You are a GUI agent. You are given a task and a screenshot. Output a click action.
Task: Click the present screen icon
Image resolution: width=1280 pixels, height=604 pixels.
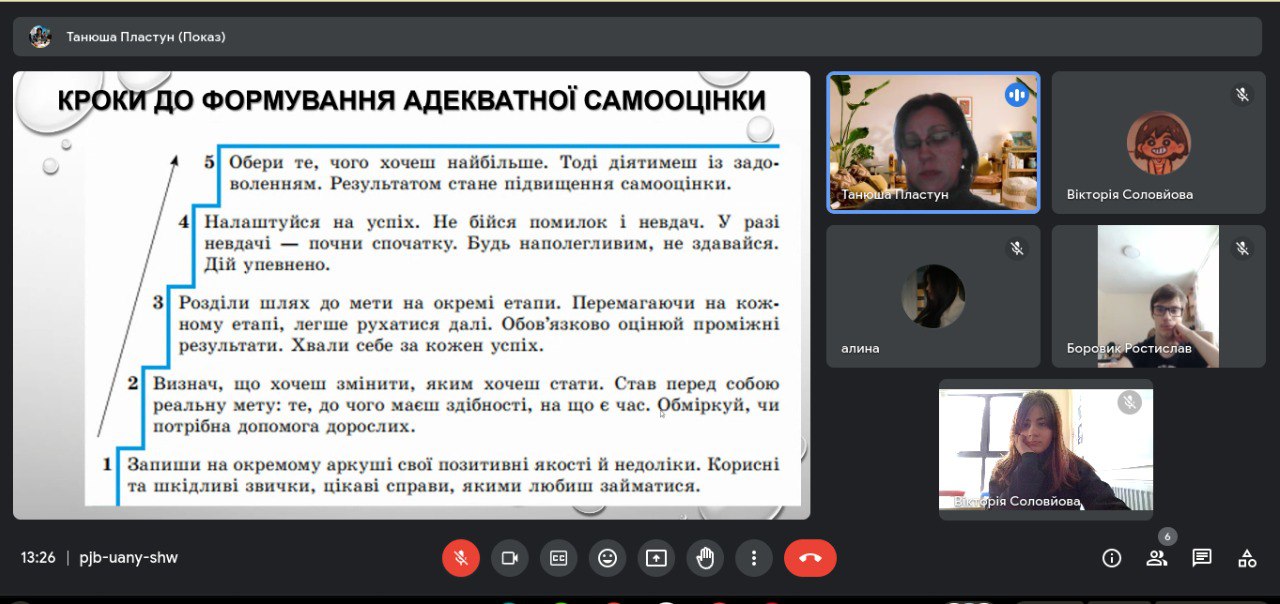656,558
